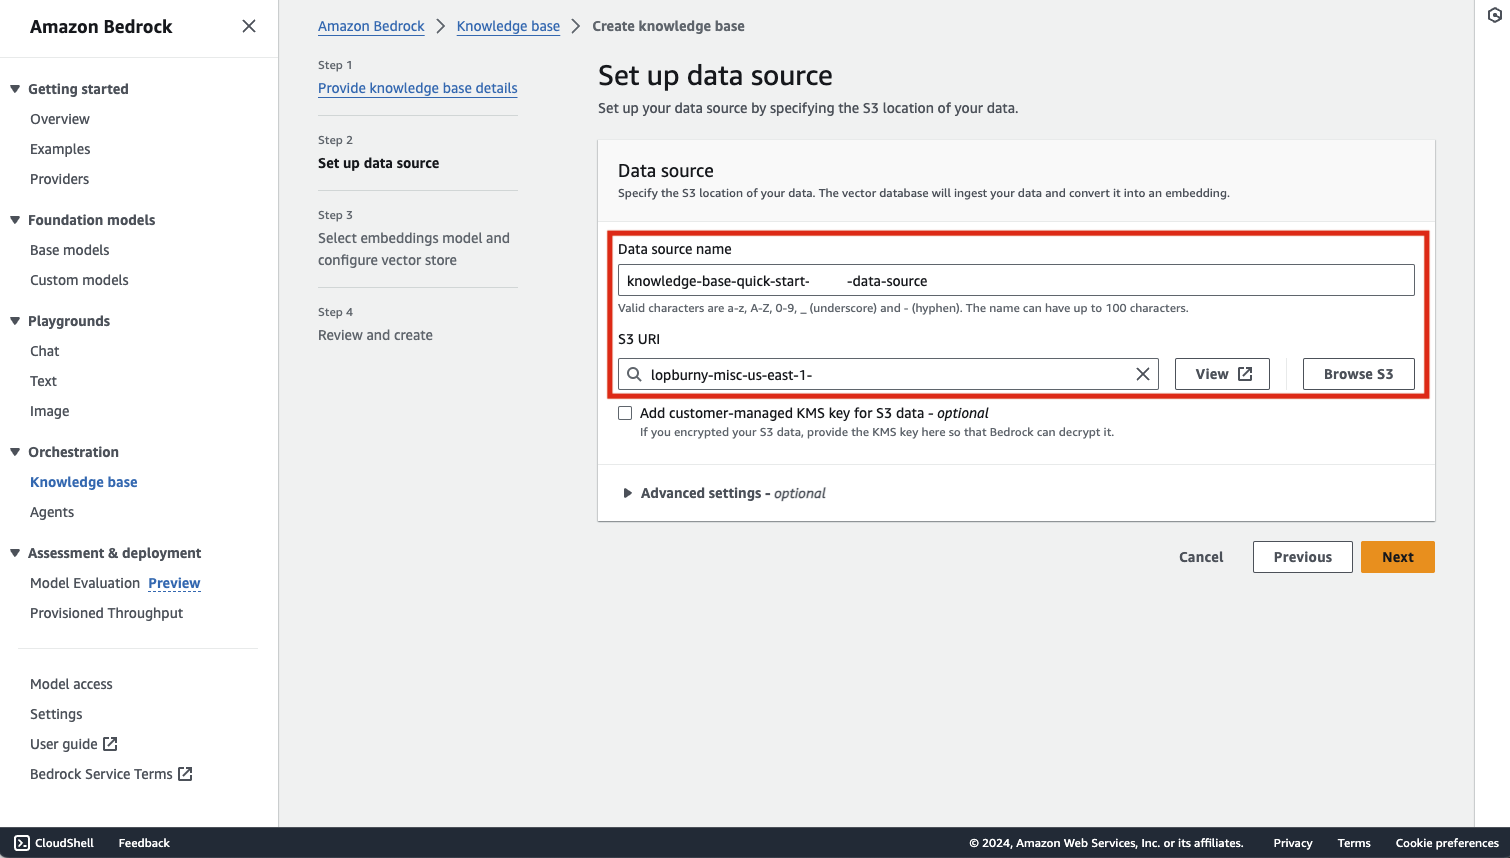Open User guide via its external link icon

110,743
